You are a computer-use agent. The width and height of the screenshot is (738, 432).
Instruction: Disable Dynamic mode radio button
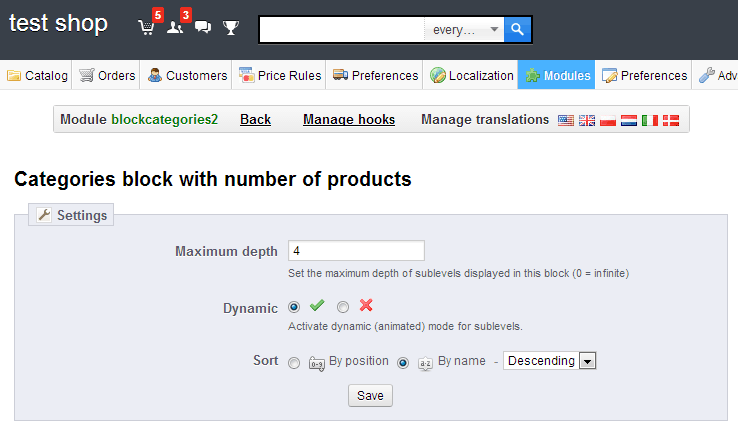point(343,307)
